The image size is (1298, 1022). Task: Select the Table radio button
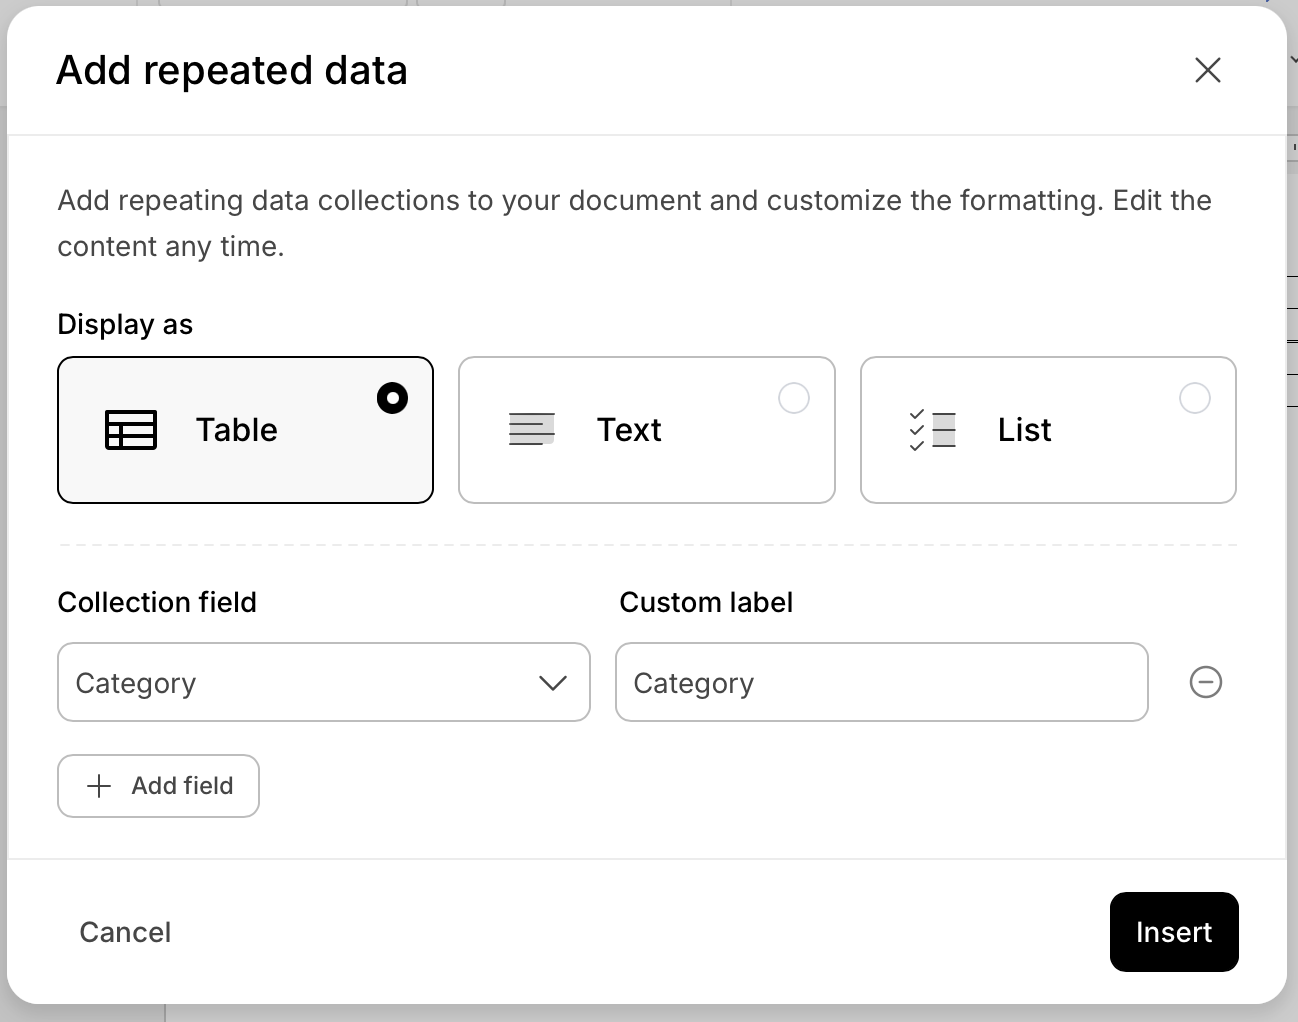click(x=392, y=398)
